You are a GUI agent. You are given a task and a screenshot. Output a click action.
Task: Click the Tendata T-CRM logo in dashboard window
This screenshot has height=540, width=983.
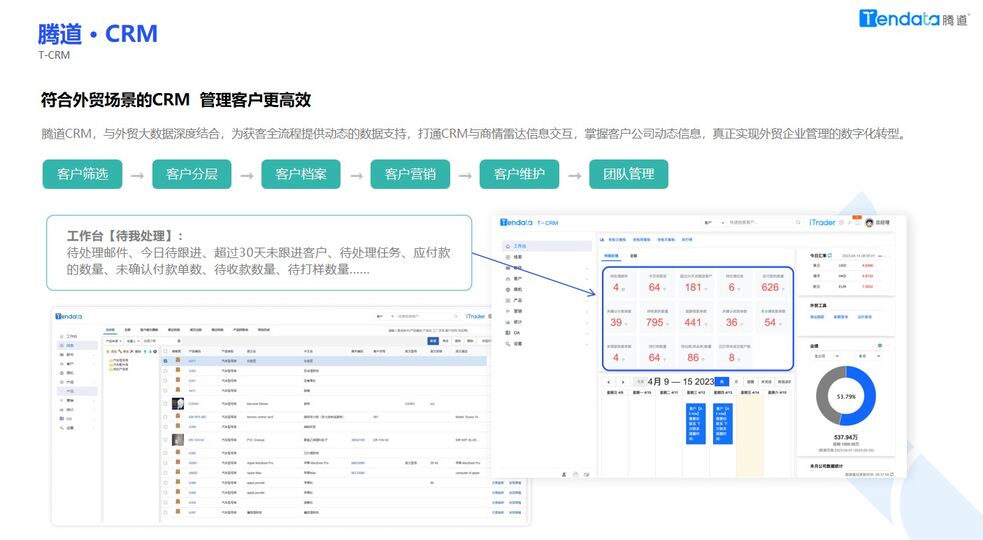pyautogui.click(x=529, y=223)
